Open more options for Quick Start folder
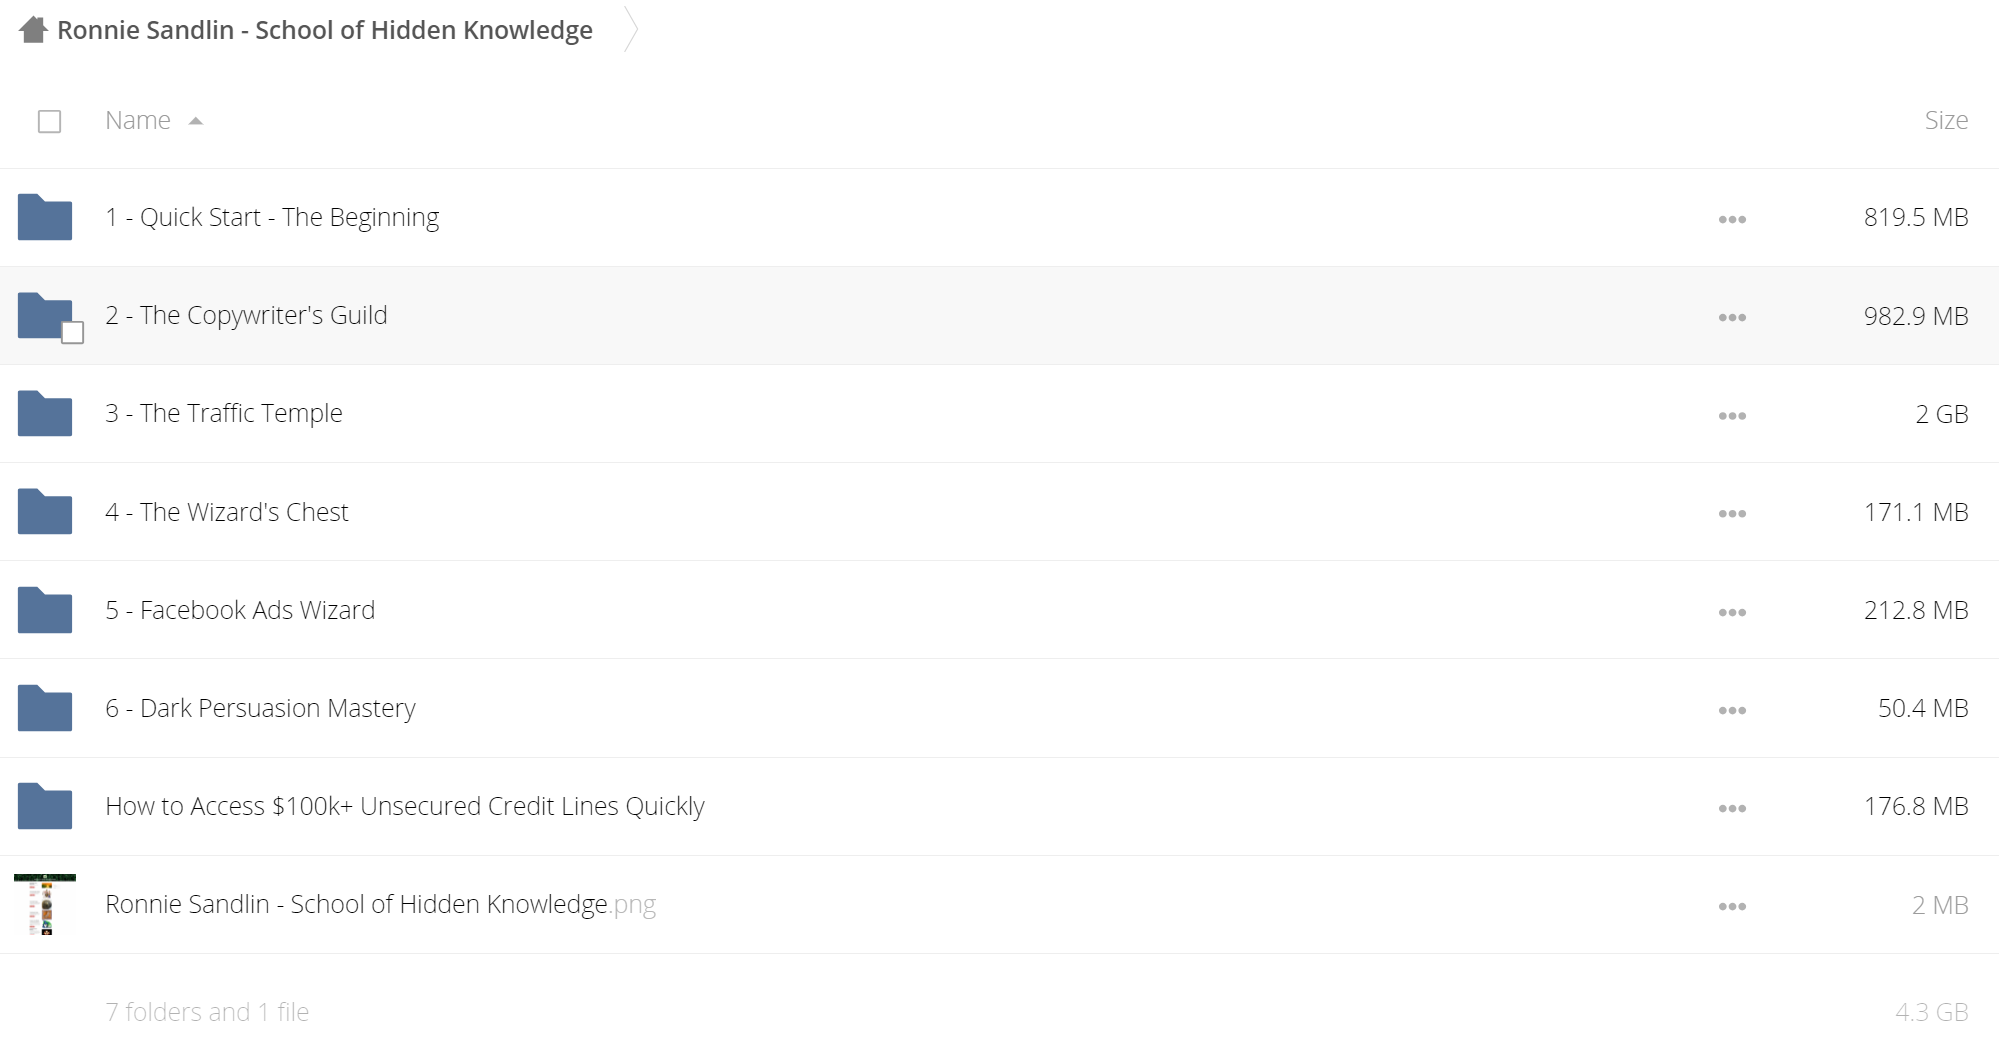The width and height of the screenshot is (1999, 1063). pyautogui.click(x=1732, y=219)
